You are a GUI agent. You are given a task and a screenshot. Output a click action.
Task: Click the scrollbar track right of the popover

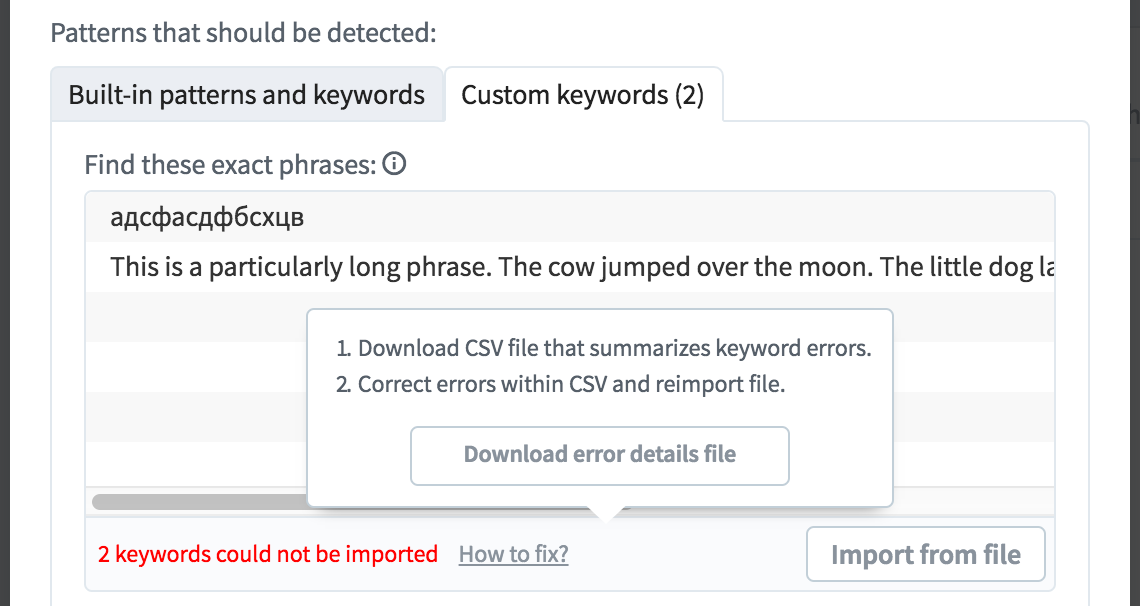(974, 502)
